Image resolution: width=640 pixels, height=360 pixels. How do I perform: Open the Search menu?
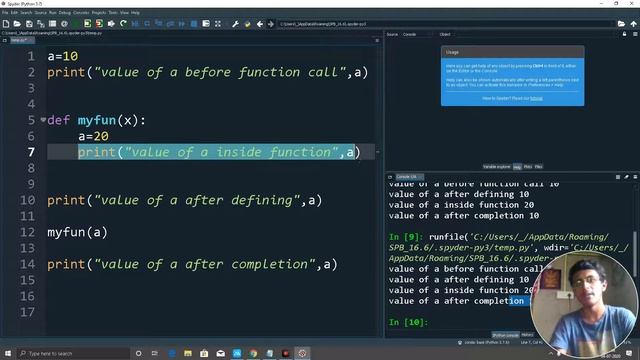point(26,13)
